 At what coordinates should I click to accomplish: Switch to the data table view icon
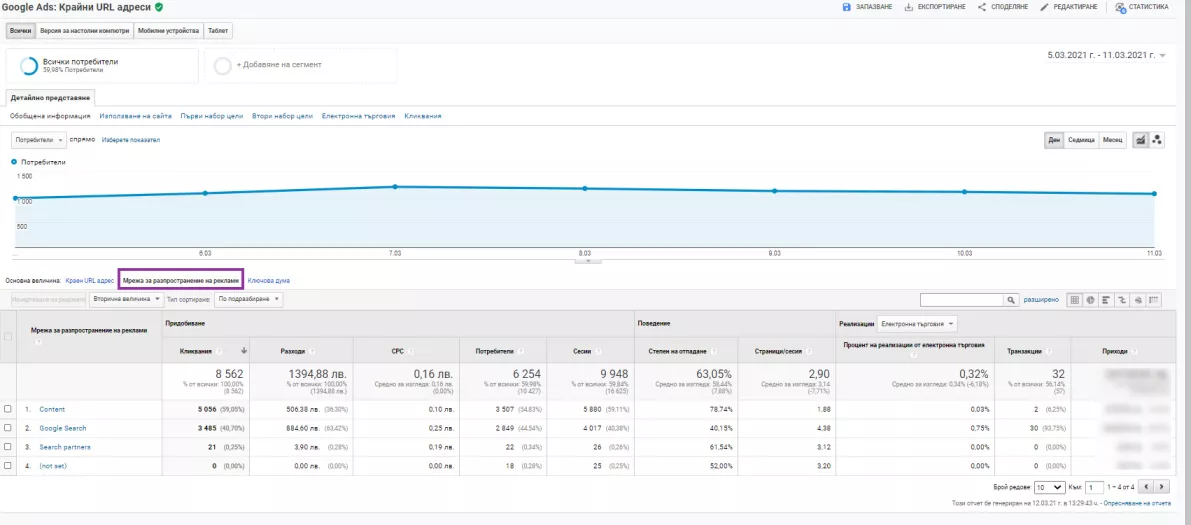[x=1075, y=300]
